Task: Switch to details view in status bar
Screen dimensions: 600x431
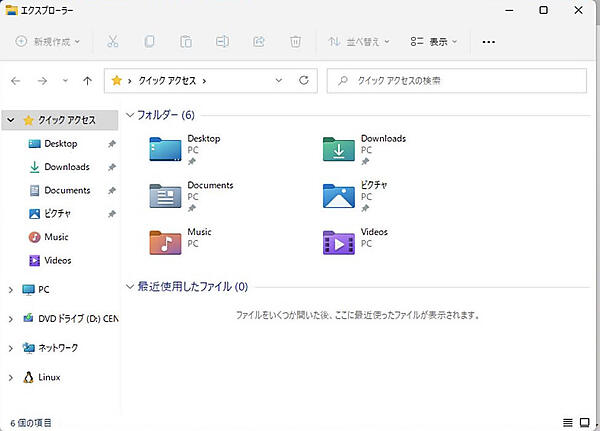Action: click(569, 423)
